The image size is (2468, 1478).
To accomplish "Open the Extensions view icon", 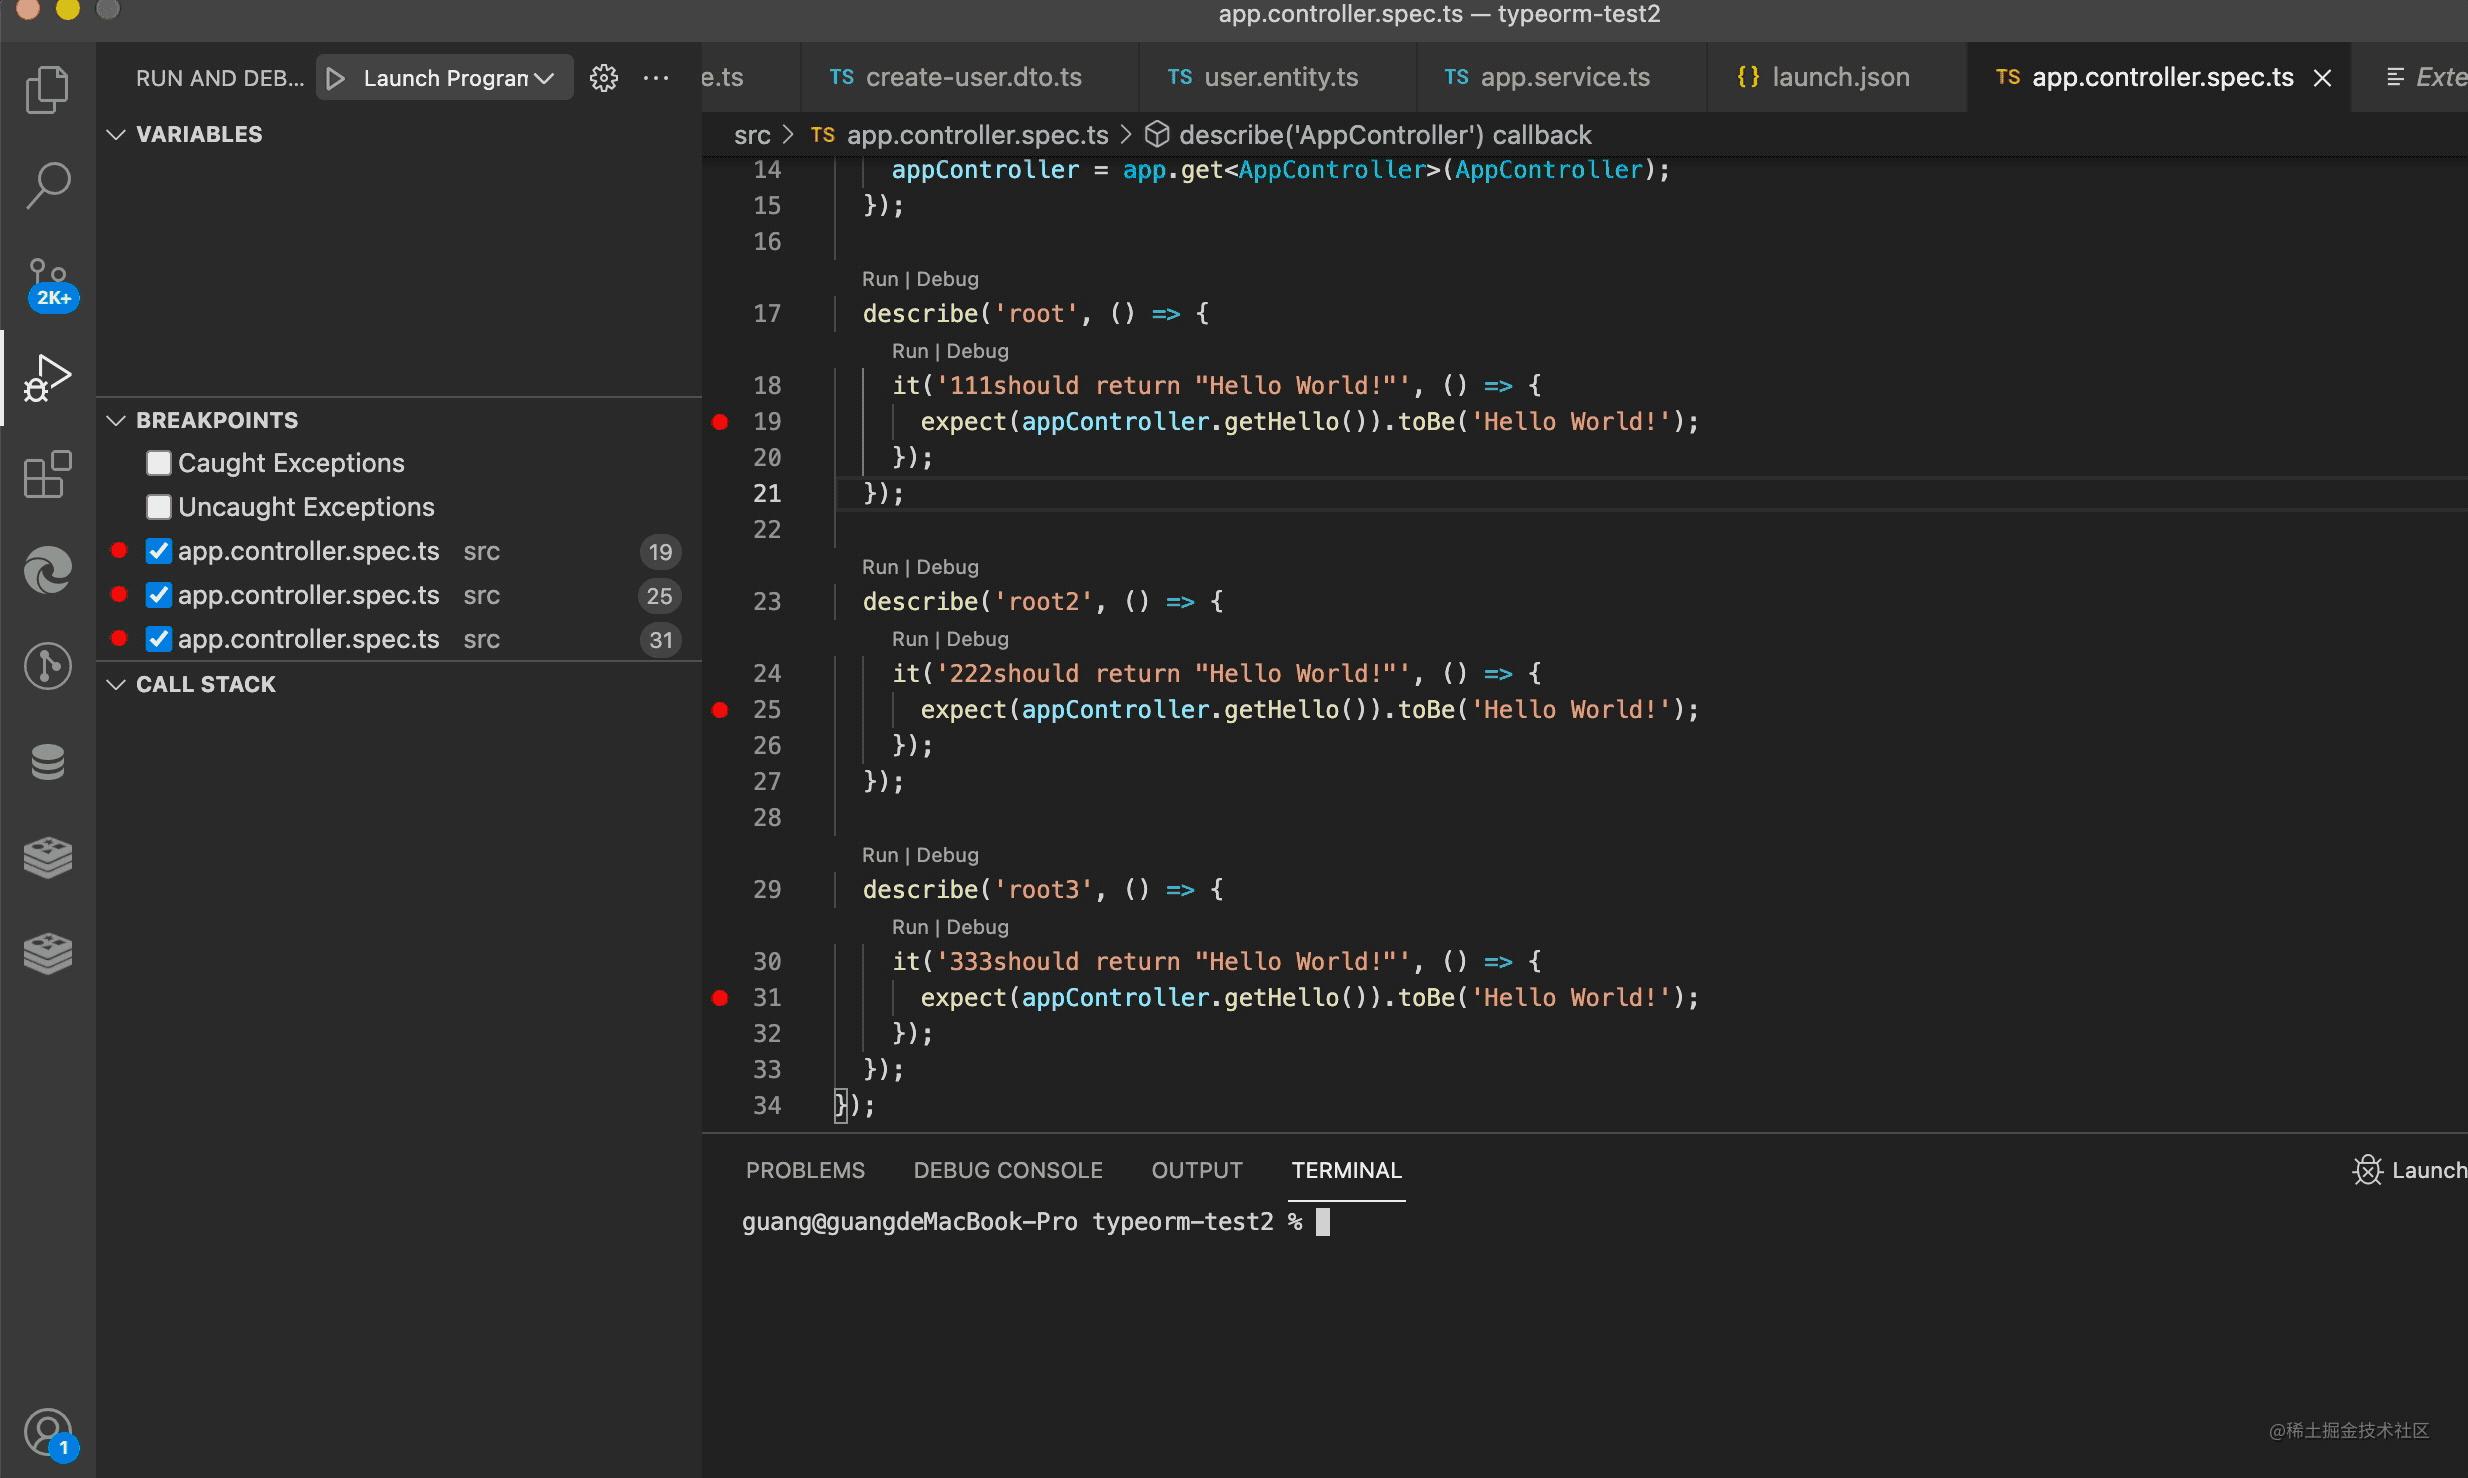I will click(x=47, y=474).
